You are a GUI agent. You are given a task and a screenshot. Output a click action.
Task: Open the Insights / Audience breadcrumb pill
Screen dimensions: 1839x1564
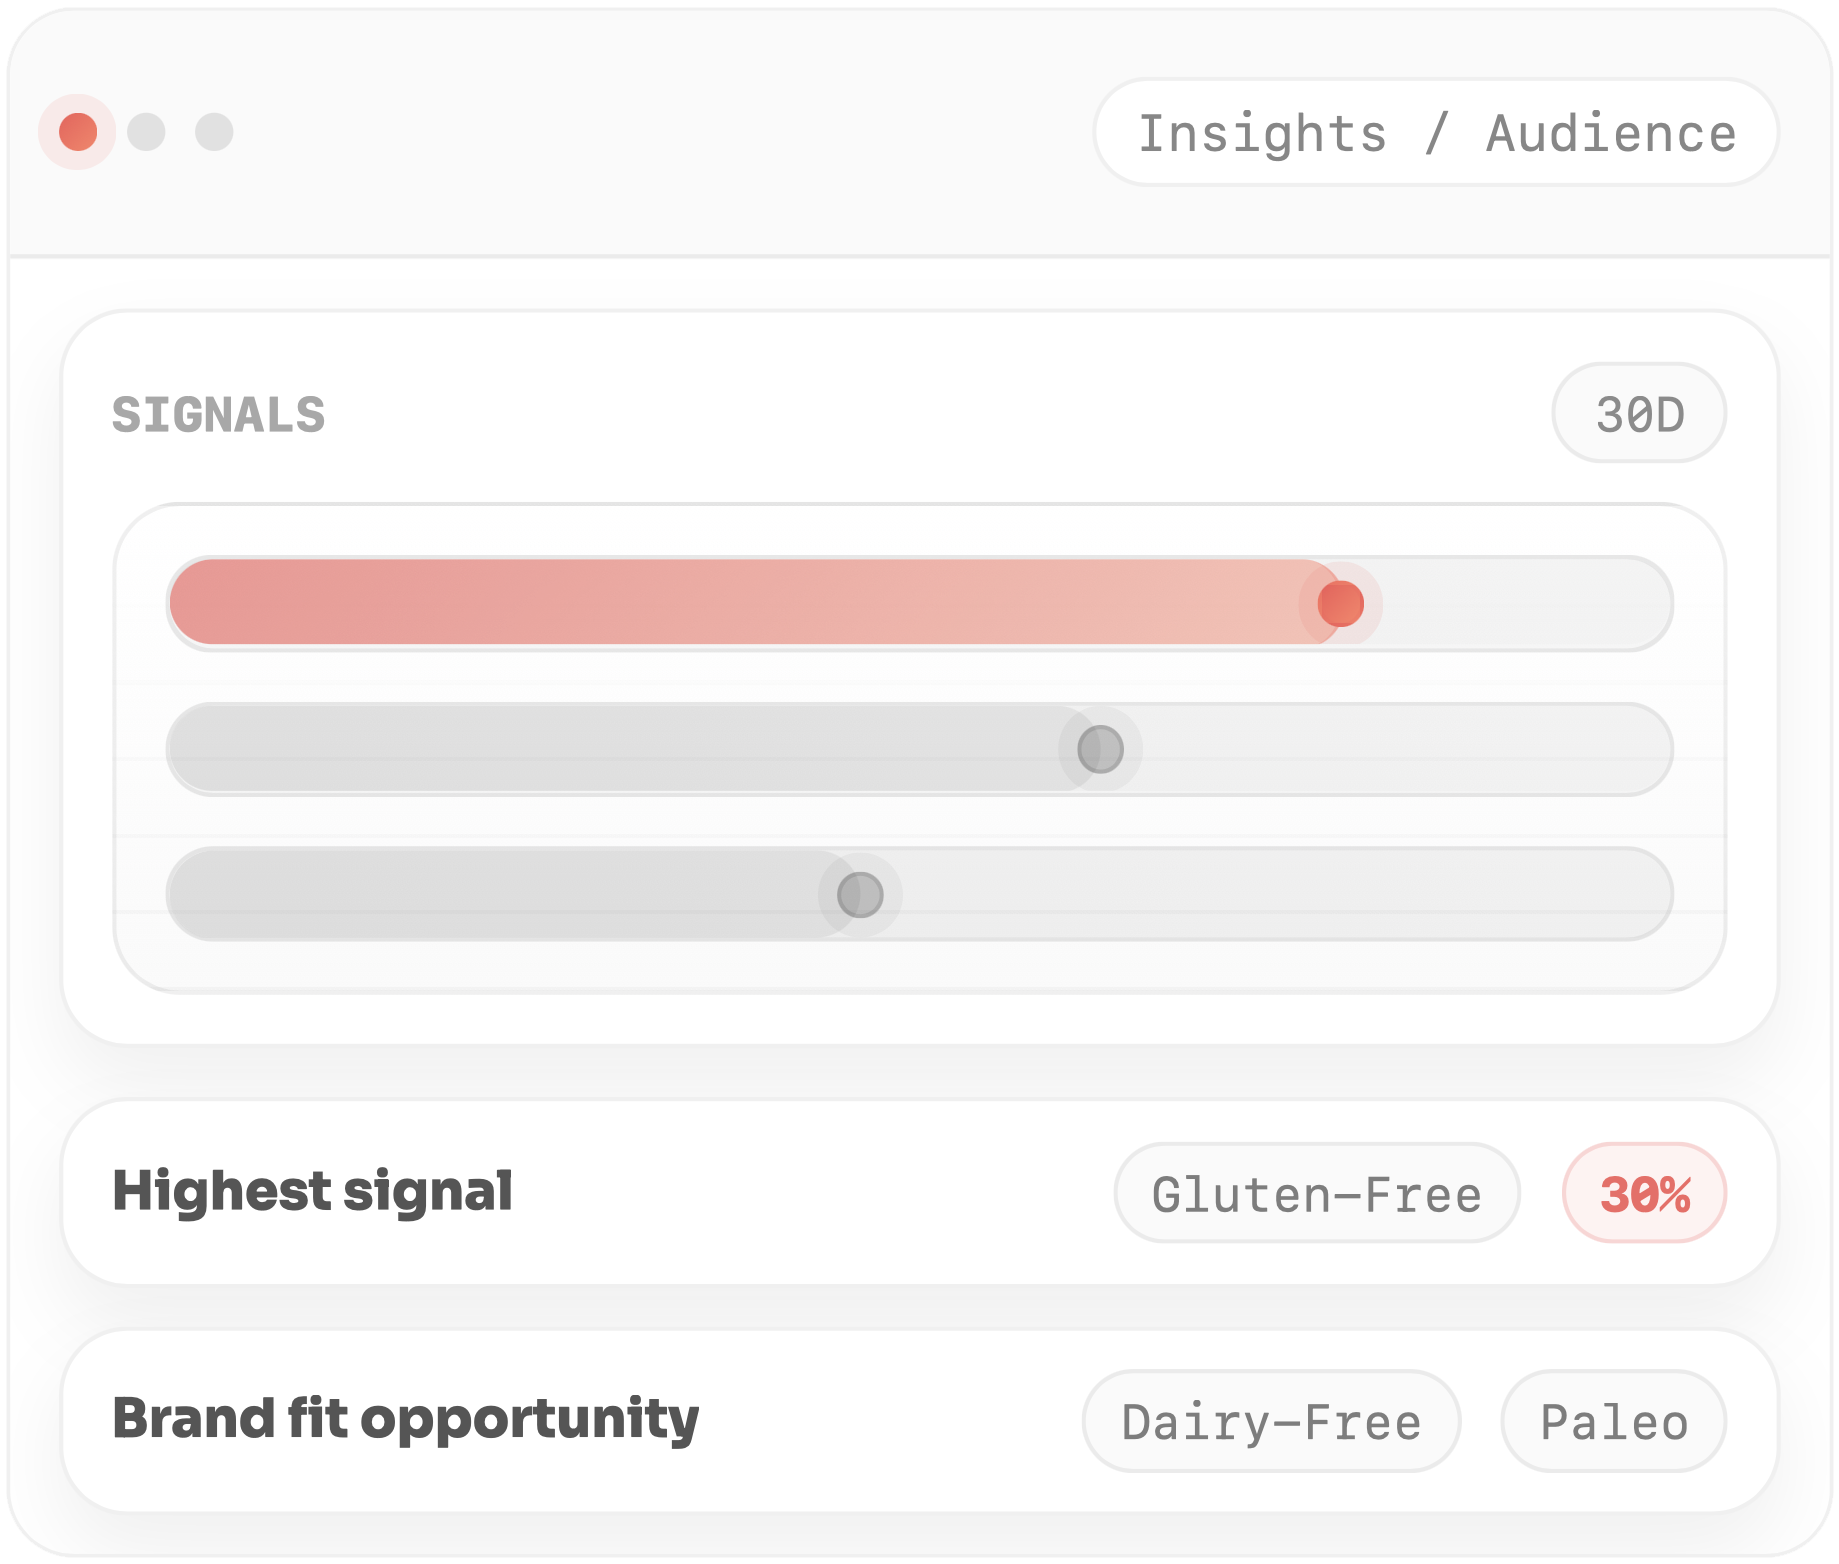1436,133
